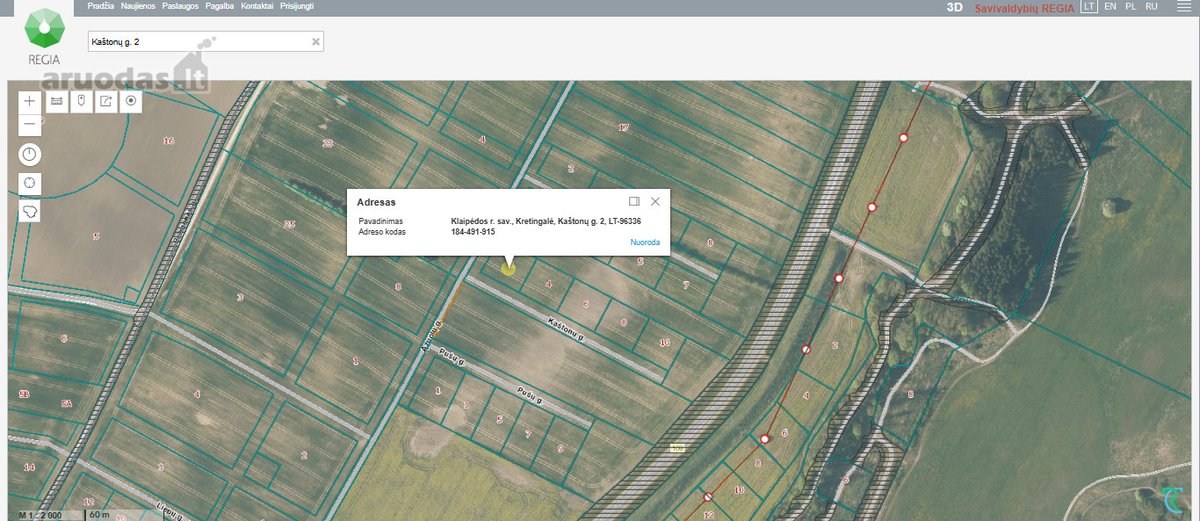The width and height of the screenshot is (1200, 521).
Task: Zoom out with the minus button
Action: [x=30, y=124]
